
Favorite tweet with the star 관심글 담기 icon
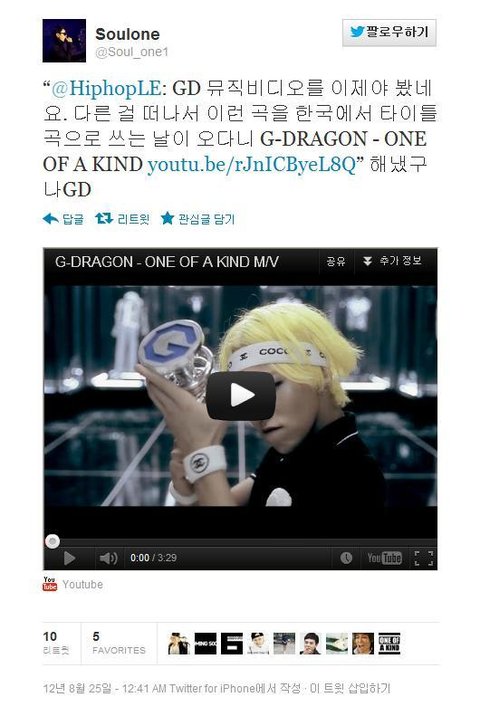point(167,219)
